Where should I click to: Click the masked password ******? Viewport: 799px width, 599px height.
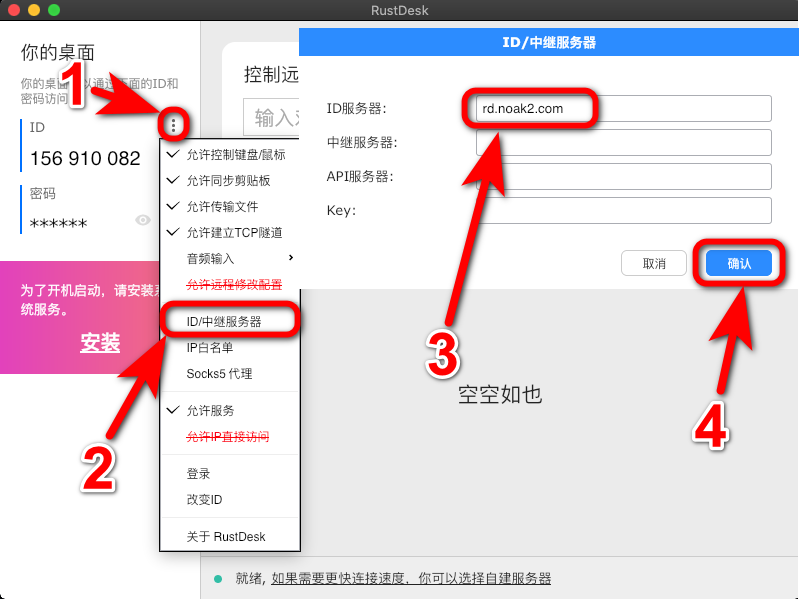click(x=59, y=223)
